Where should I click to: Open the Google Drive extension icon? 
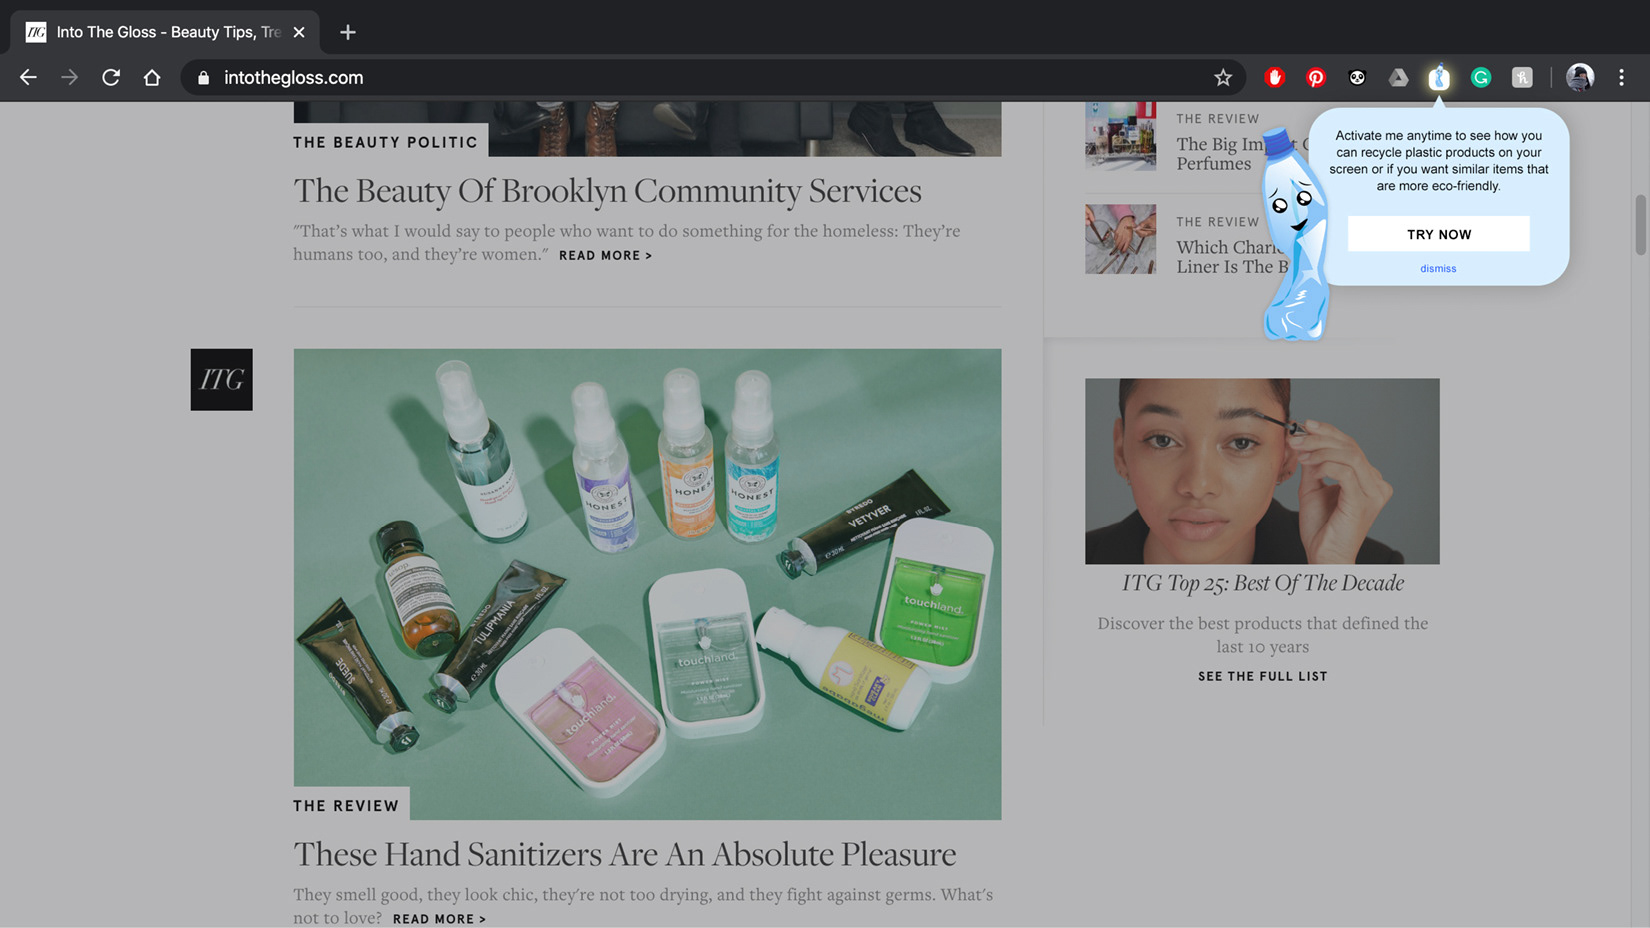click(1398, 77)
